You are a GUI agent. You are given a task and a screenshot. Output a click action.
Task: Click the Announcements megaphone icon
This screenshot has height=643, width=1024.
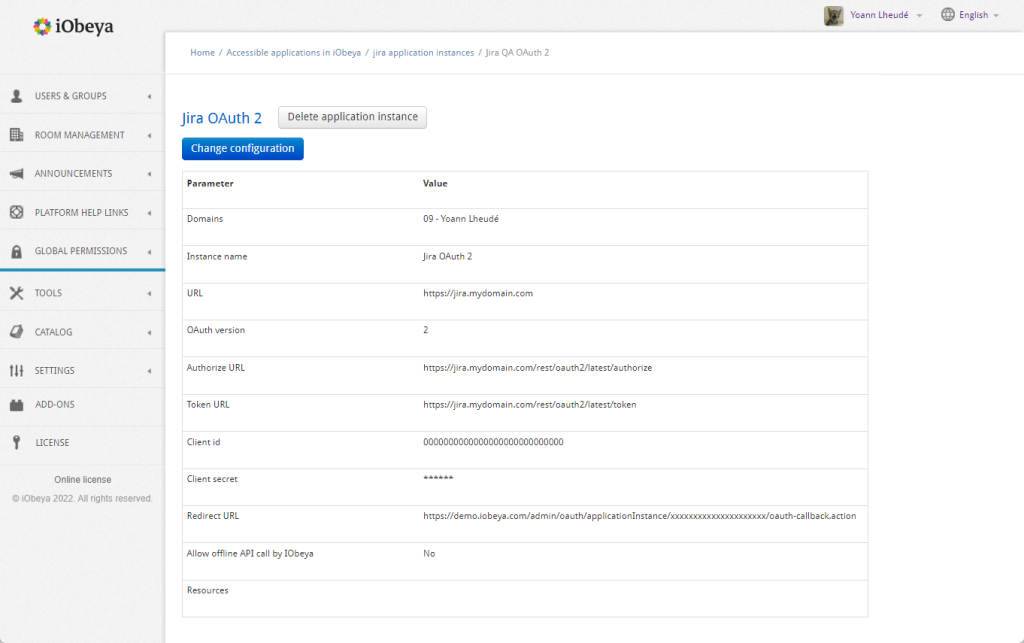[x=16, y=173]
